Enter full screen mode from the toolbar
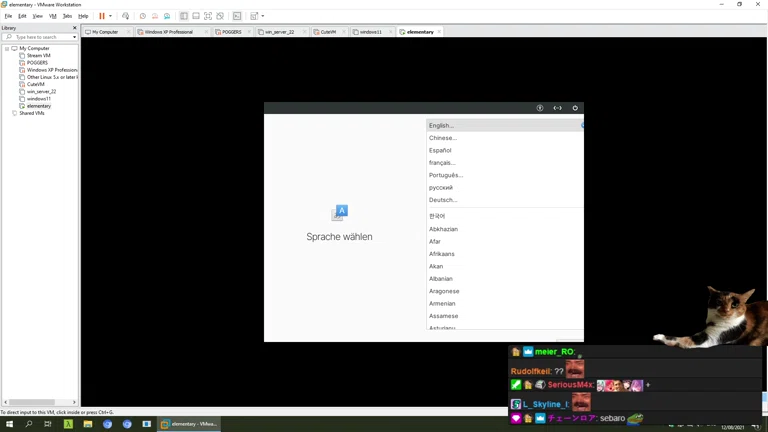This screenshot has height=432, width=768. [208, 16]
